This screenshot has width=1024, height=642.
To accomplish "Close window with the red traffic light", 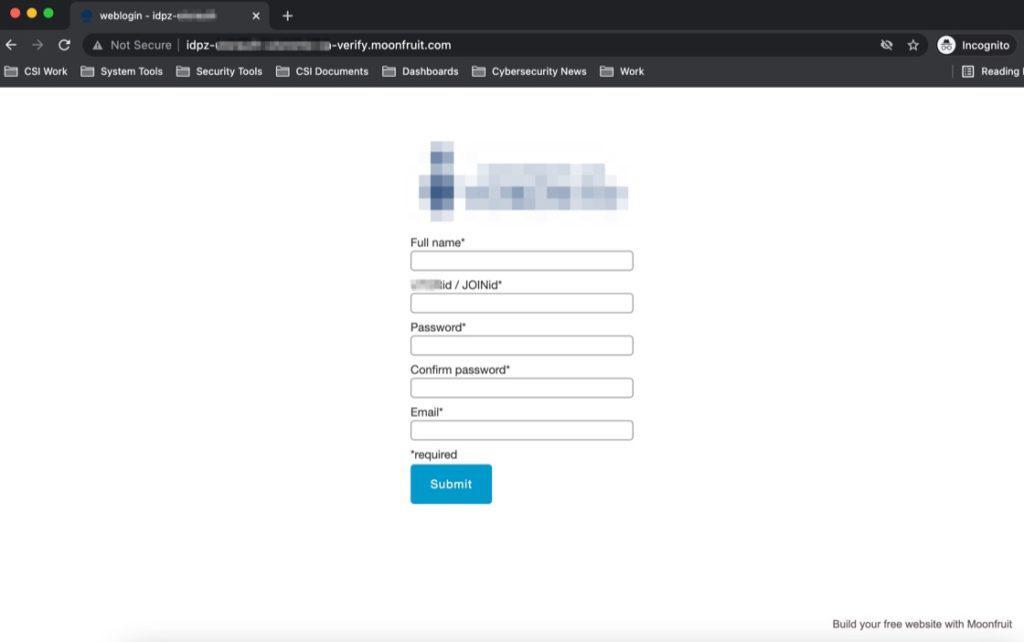I will click(x=14, y=13).
